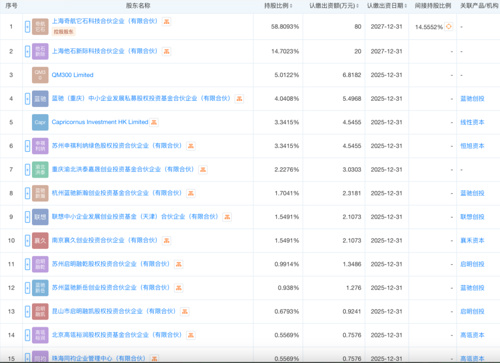This screenshot has width=500, height=363.
Task: Open equity structure icon for row 10
Action: pos(167,240)
